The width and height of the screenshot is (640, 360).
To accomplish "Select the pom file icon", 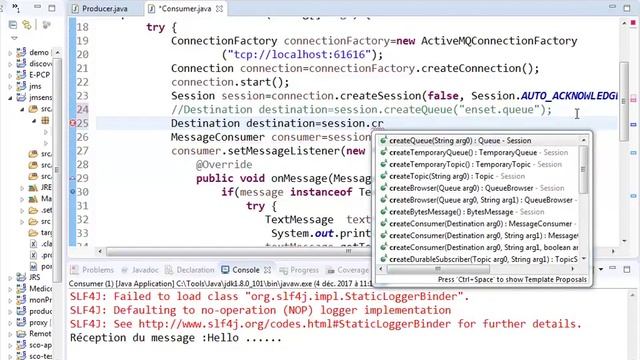I will pyautogui.click(x=33, y=267).
